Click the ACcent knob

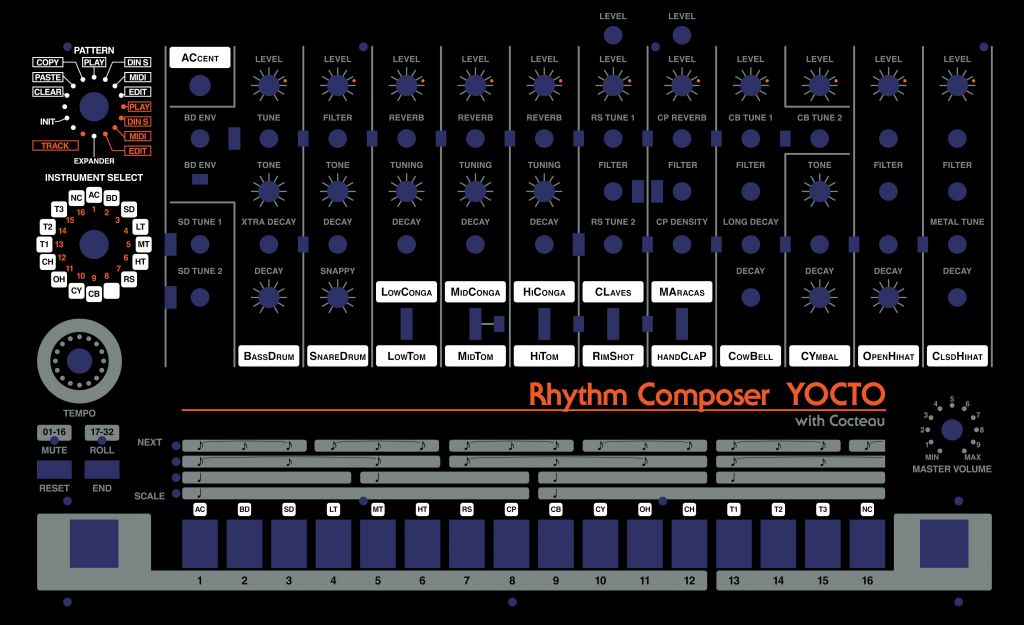[200, 85]
